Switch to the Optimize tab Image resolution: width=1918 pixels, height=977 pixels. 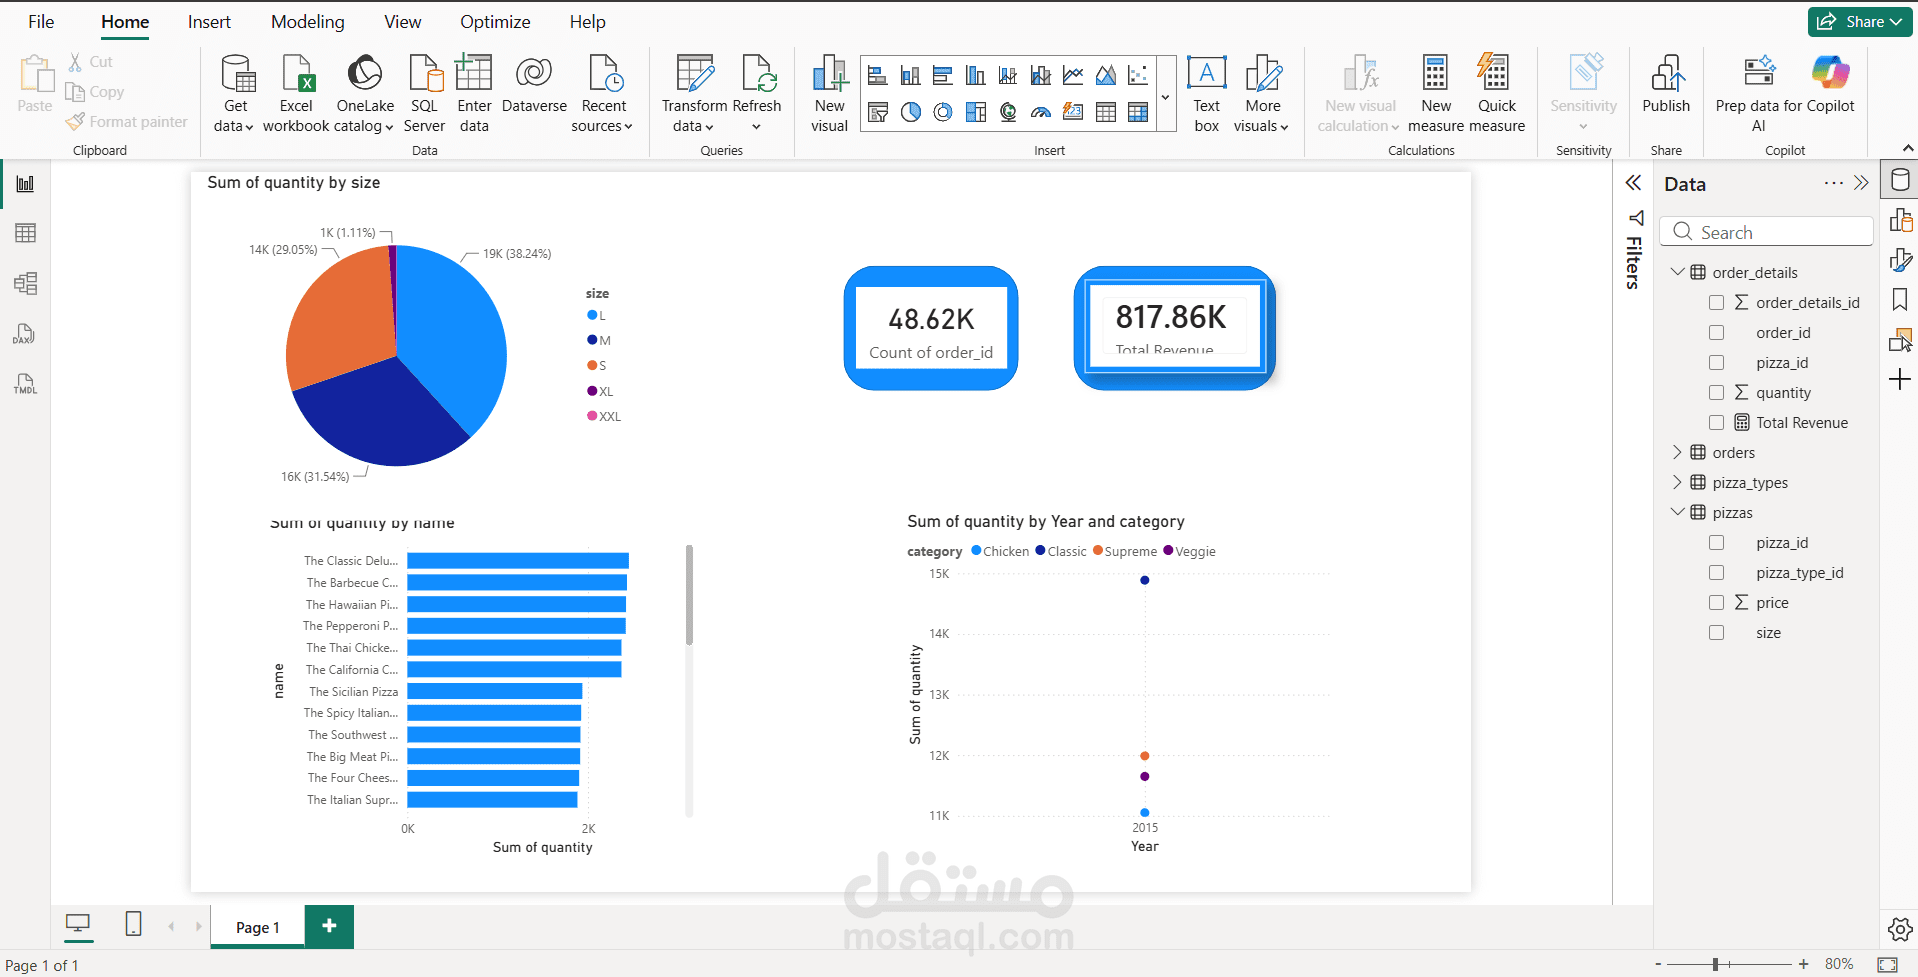click(495, 22)
